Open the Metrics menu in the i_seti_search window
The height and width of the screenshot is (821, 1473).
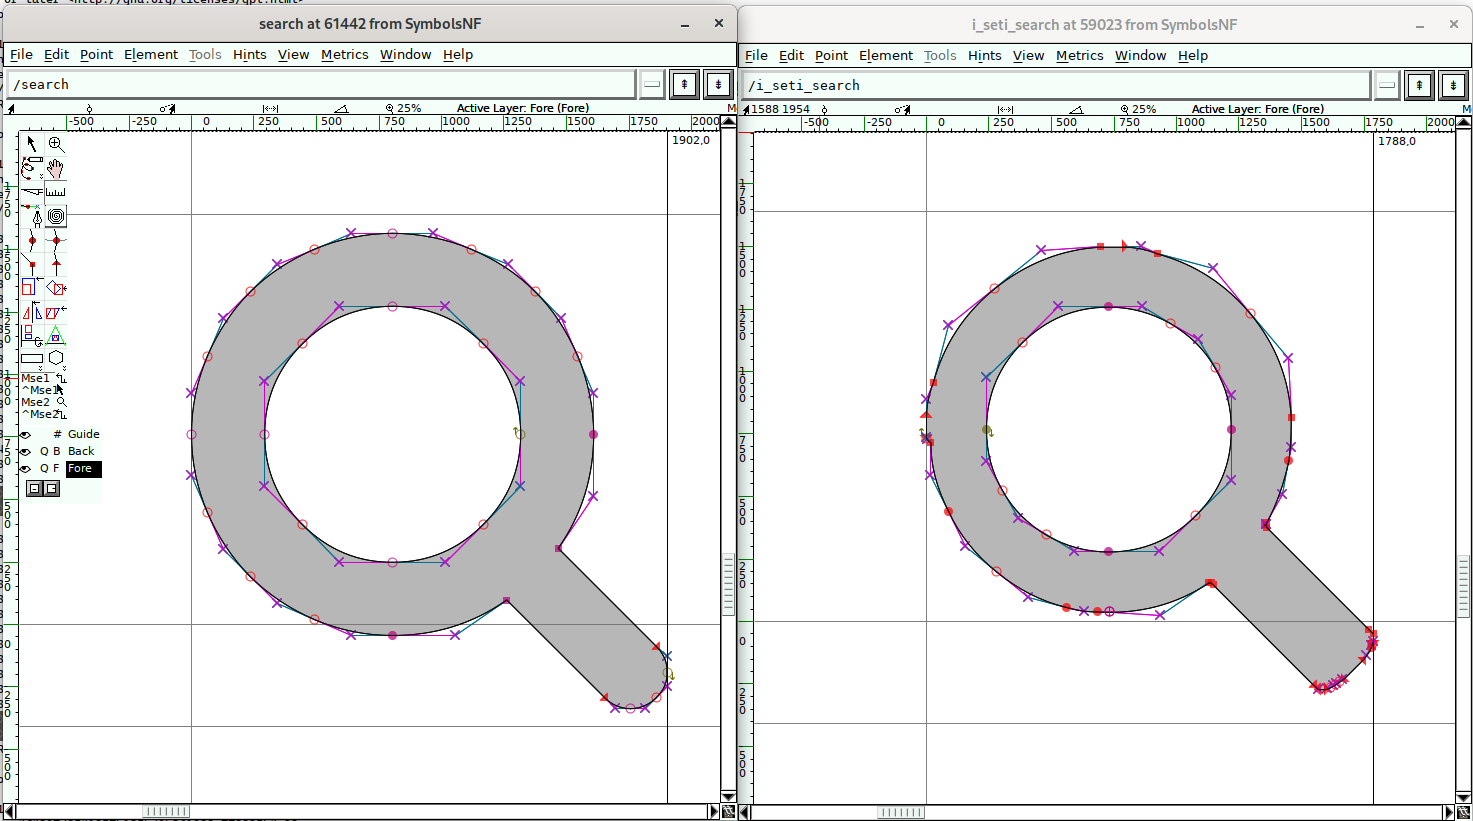[1079, 55]
